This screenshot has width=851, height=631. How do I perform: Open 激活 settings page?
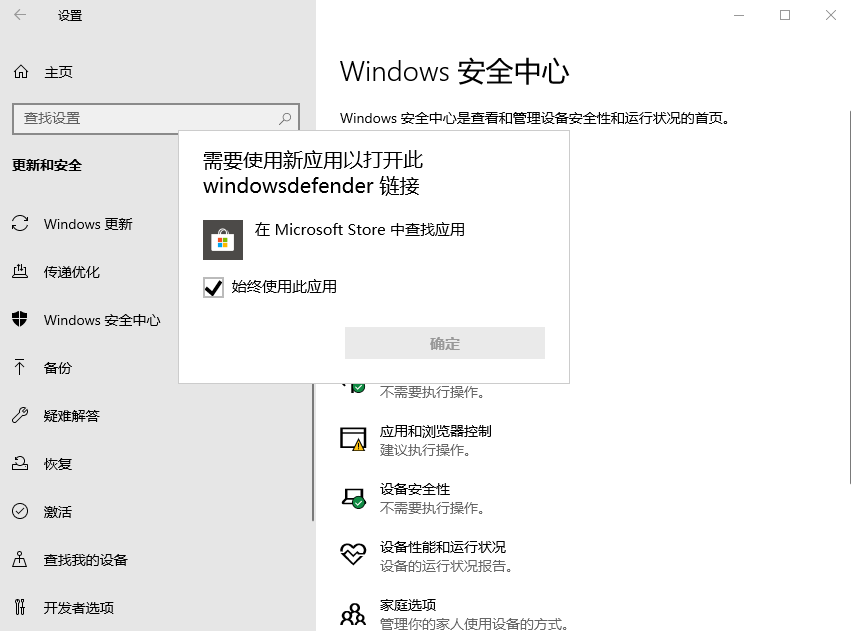58,512
